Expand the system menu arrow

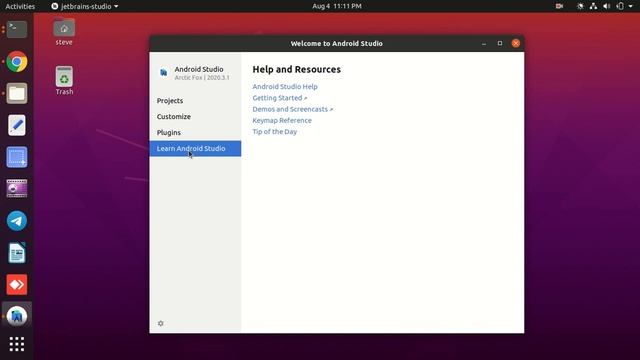(x=631, y=6)
